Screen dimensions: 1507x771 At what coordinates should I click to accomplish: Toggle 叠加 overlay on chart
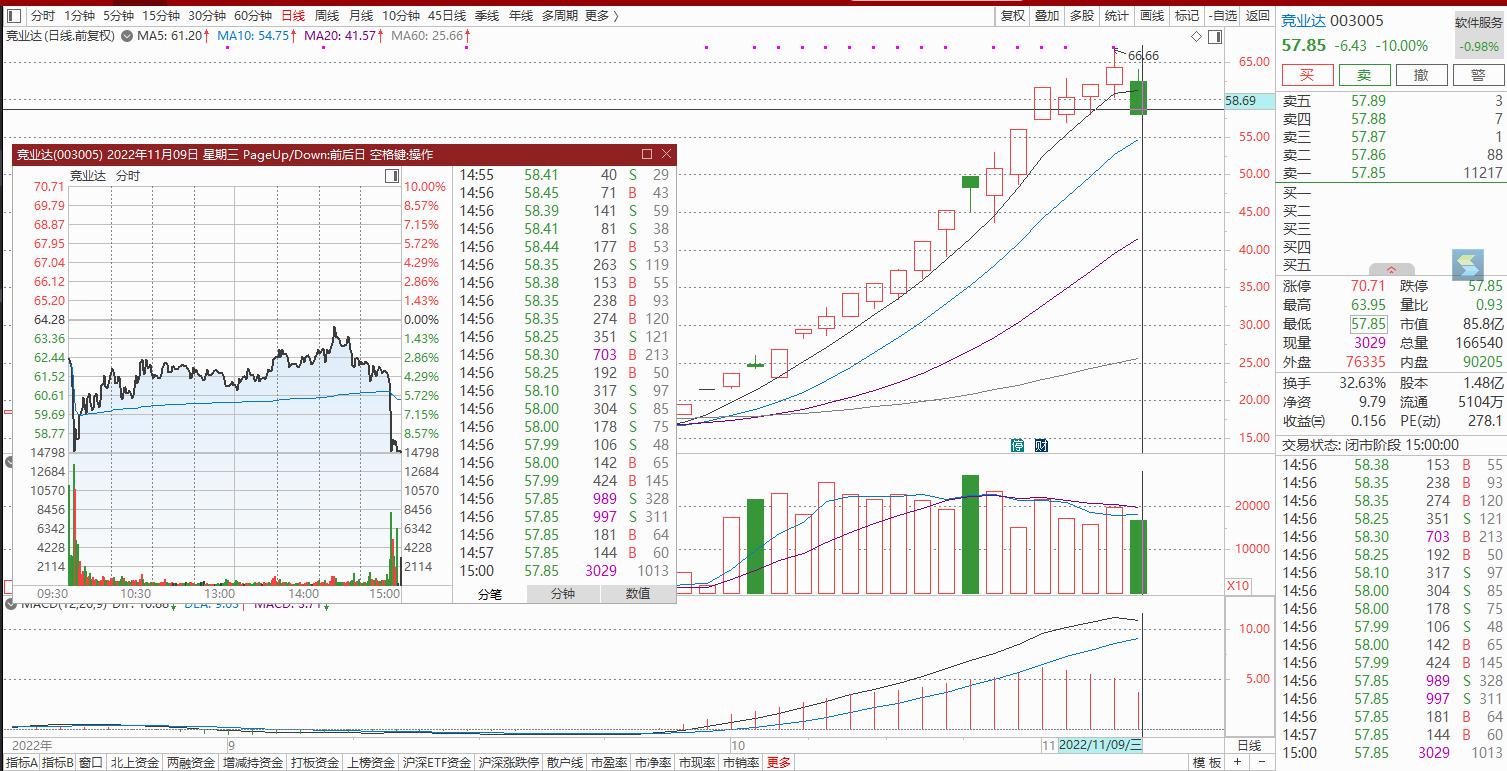1047,15
